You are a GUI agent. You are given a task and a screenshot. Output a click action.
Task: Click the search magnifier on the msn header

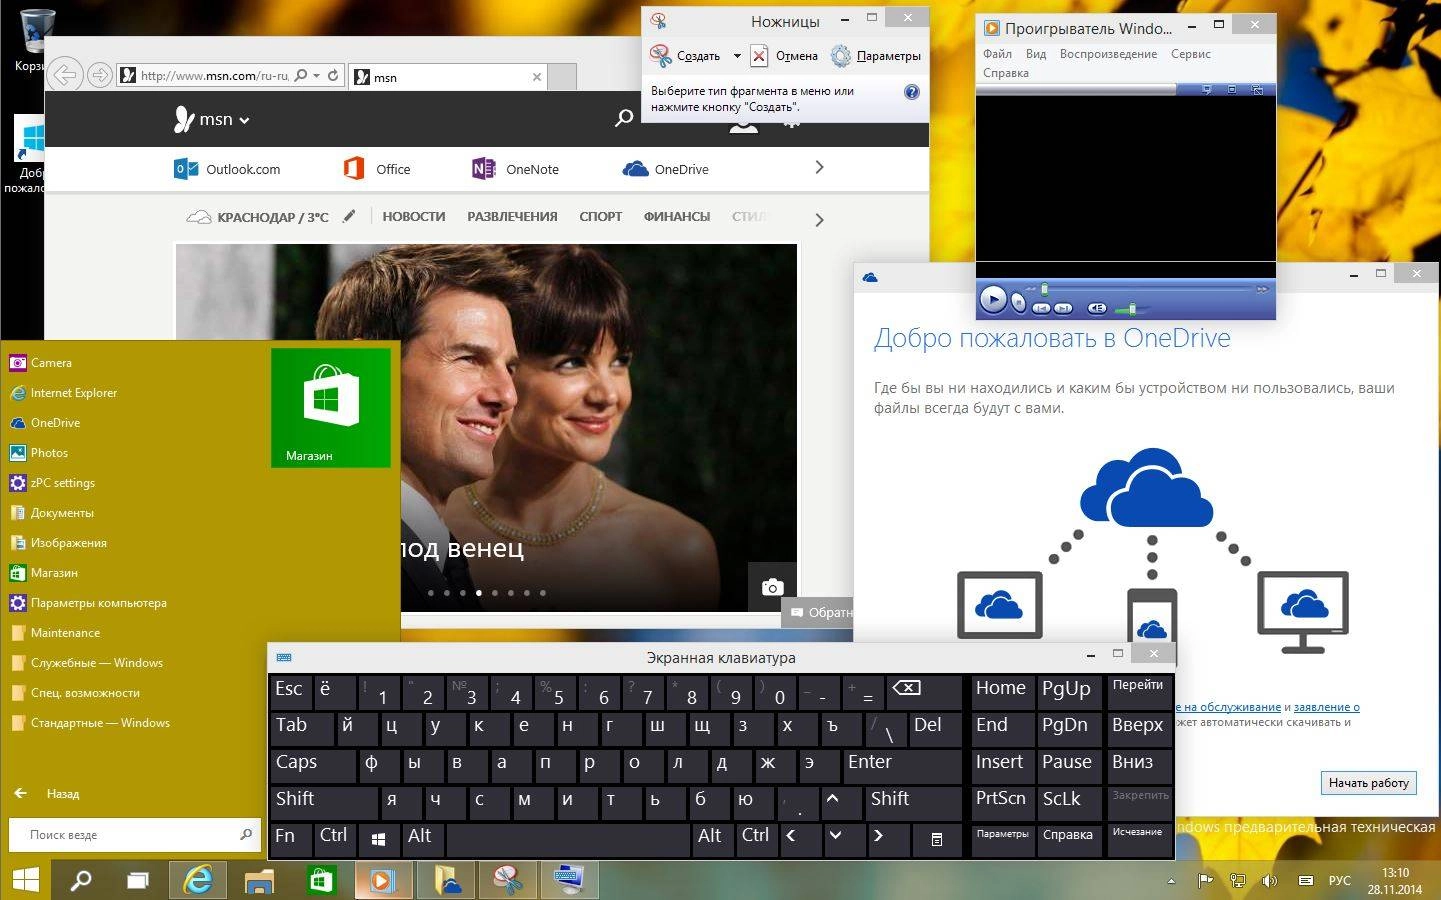tap(624, 118)
